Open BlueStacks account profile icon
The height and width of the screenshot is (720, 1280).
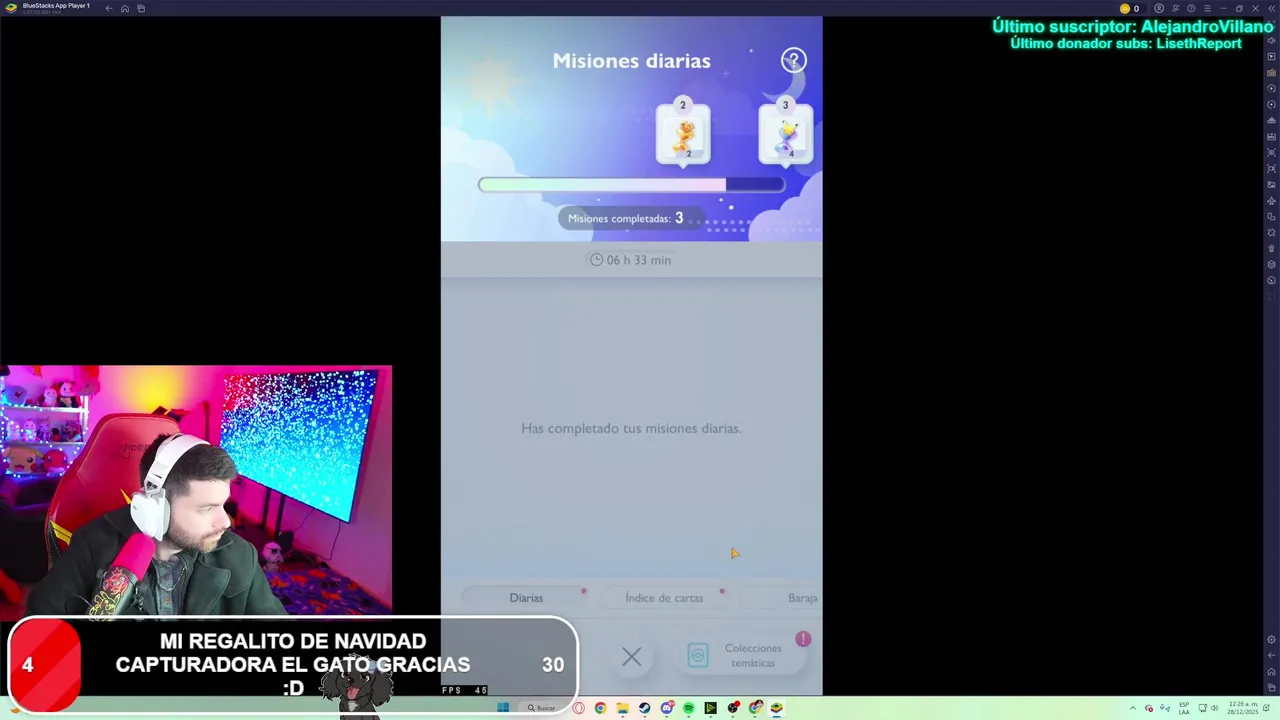pyautogui.click(x=1159, y=8)
